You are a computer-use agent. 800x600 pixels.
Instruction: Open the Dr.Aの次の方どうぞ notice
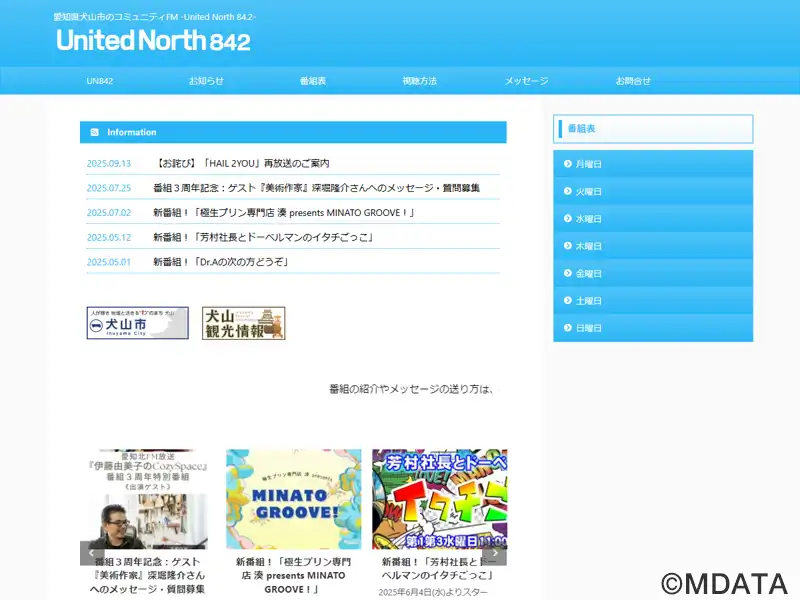click(221, 262)
